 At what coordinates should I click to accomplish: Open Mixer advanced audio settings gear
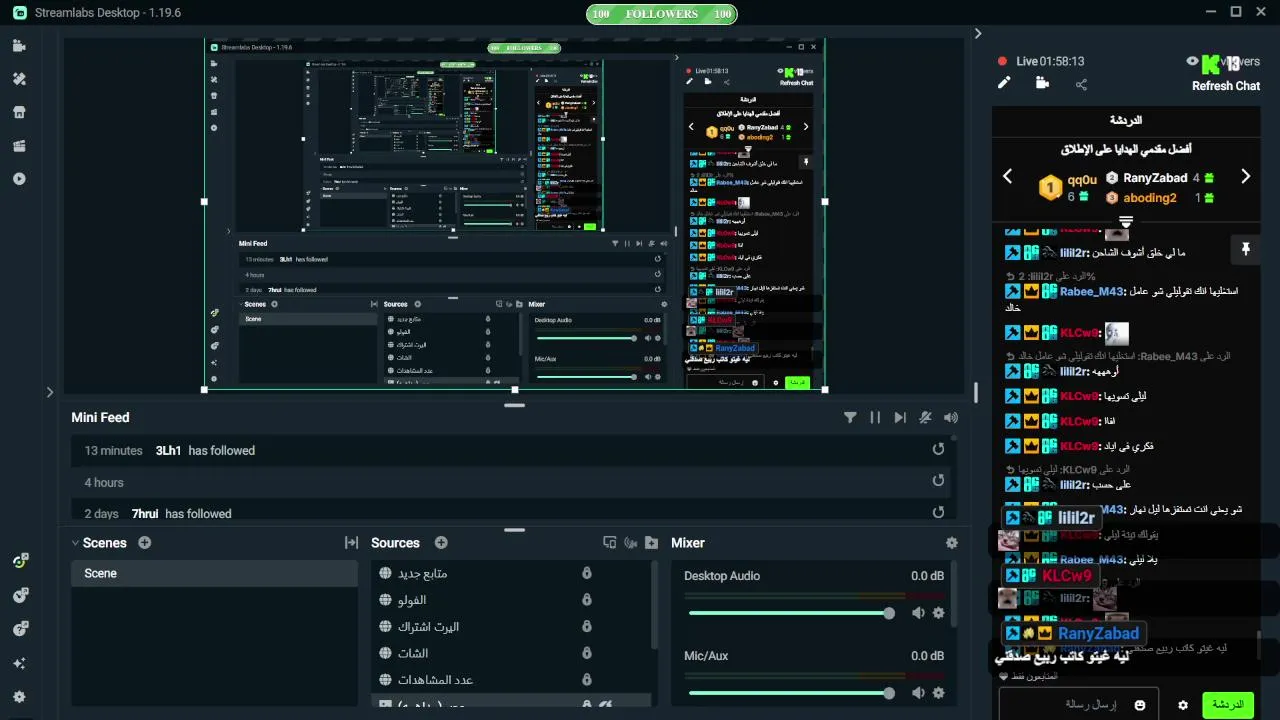[x=952, y=543]
